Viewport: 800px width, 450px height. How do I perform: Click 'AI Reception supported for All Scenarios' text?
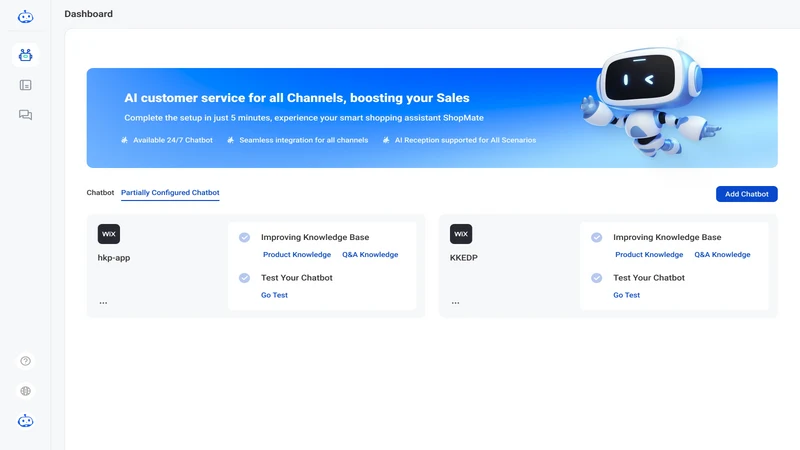coord(465,140)
